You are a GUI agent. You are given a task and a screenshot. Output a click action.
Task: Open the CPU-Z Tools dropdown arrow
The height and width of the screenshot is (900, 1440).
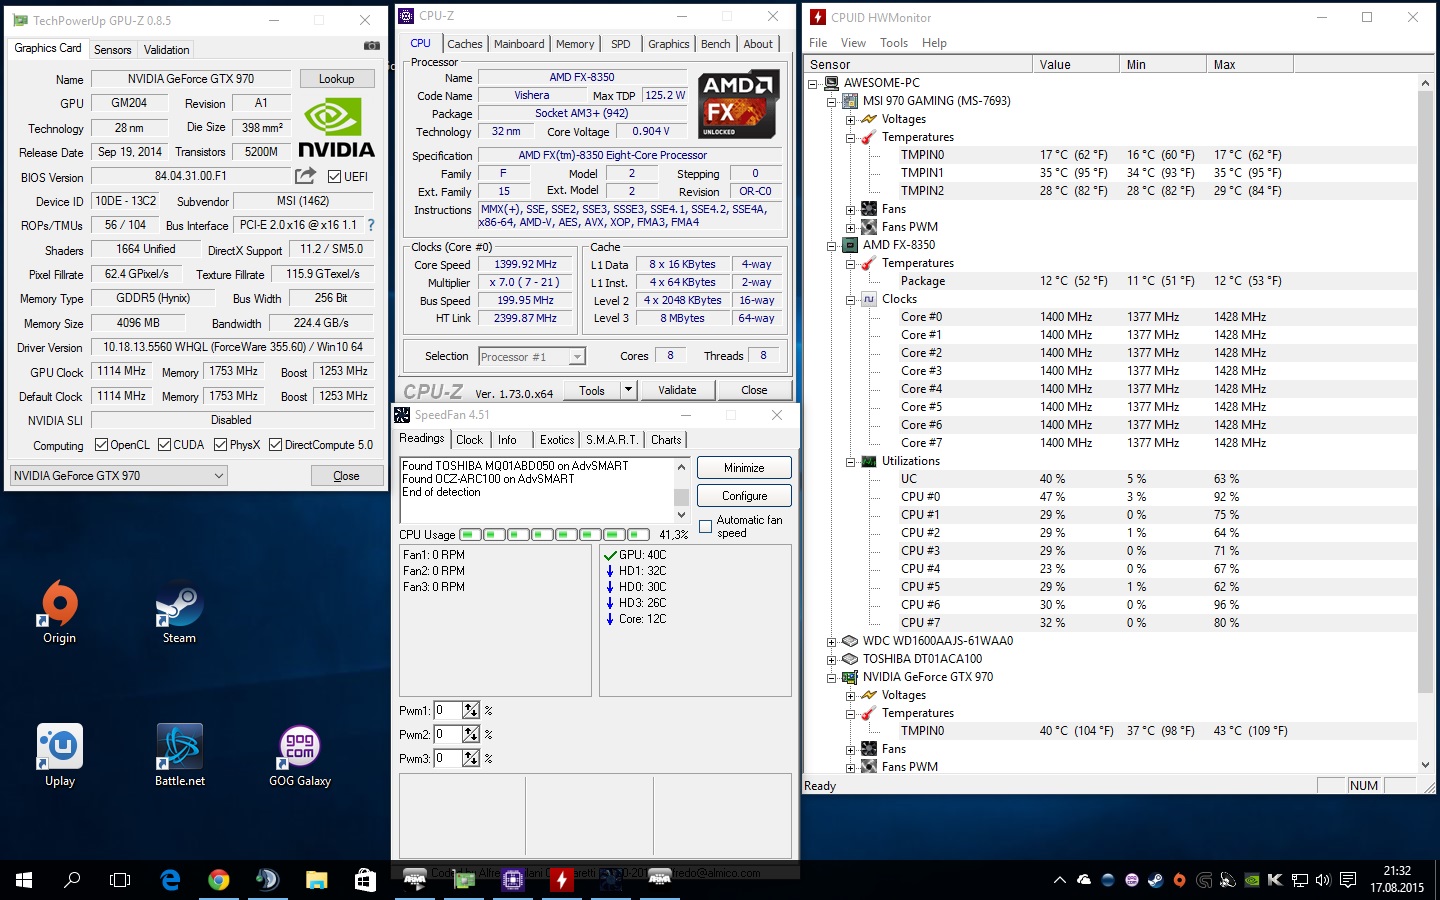point(628,390)
